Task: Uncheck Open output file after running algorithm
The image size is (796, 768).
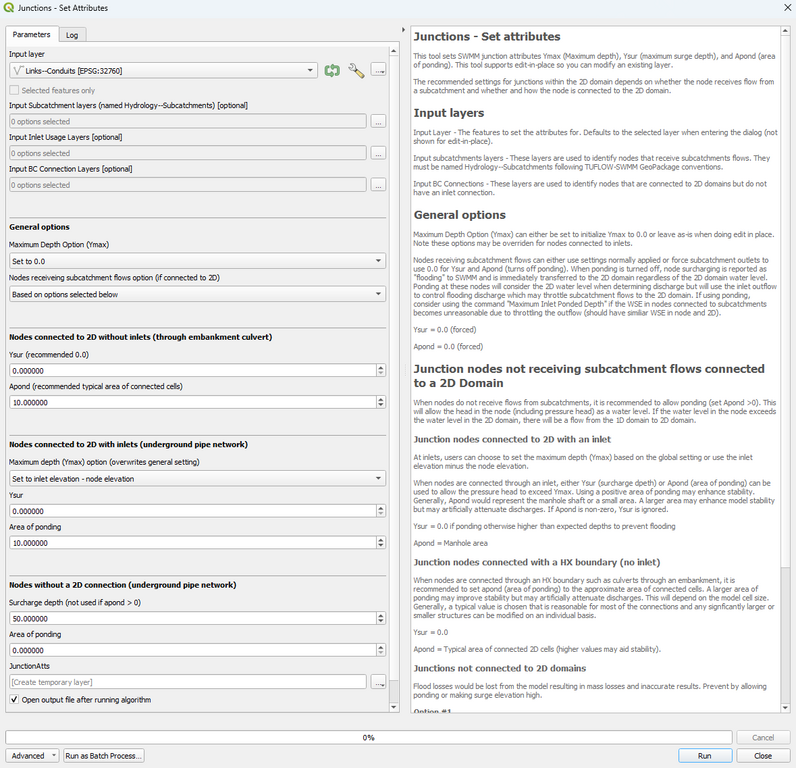Action: point(15,700)
